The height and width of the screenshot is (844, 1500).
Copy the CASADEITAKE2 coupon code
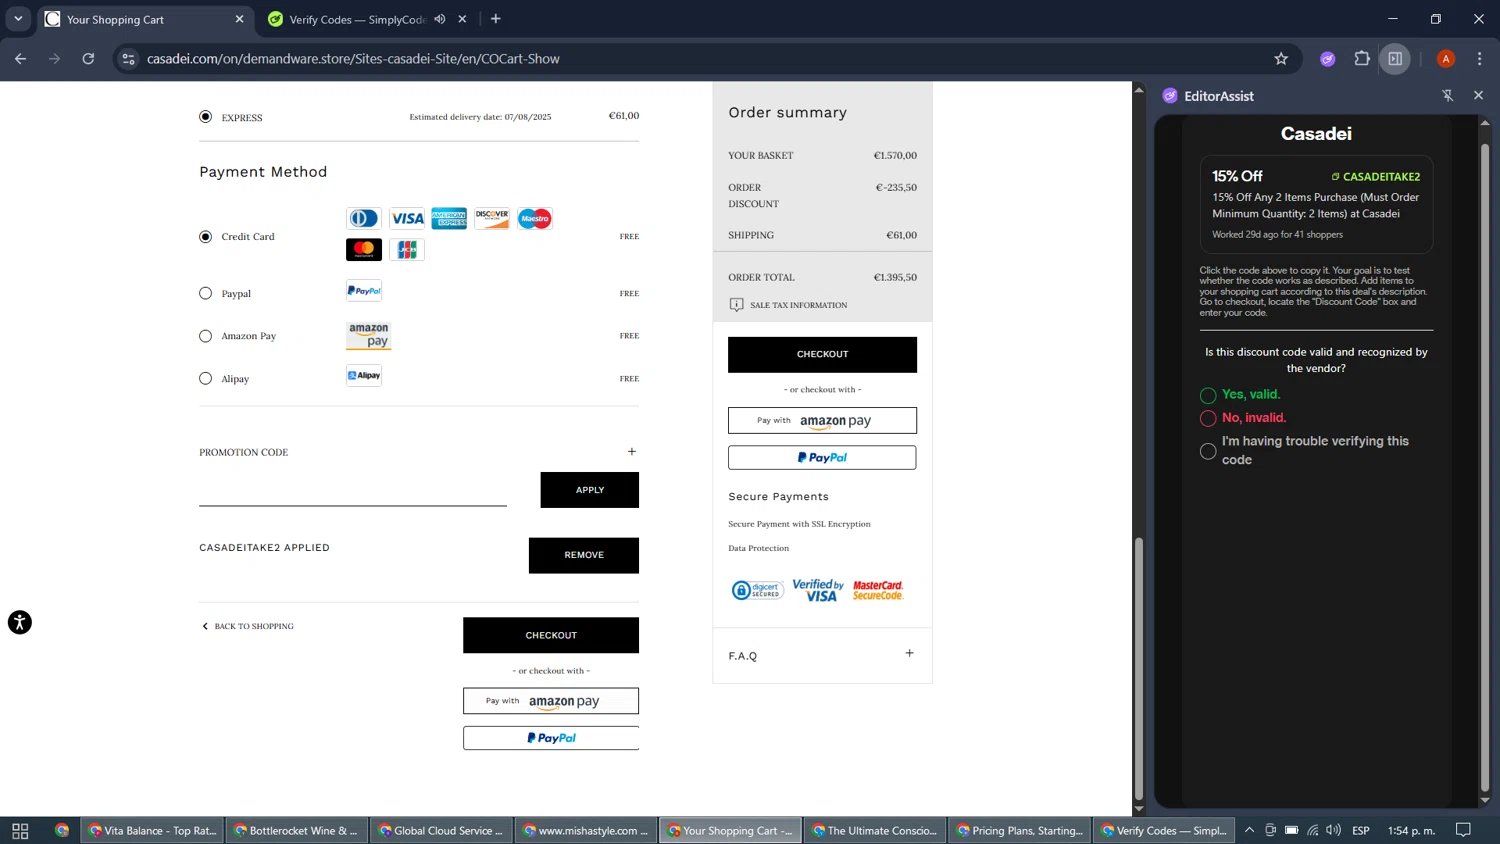[1375, 177]
